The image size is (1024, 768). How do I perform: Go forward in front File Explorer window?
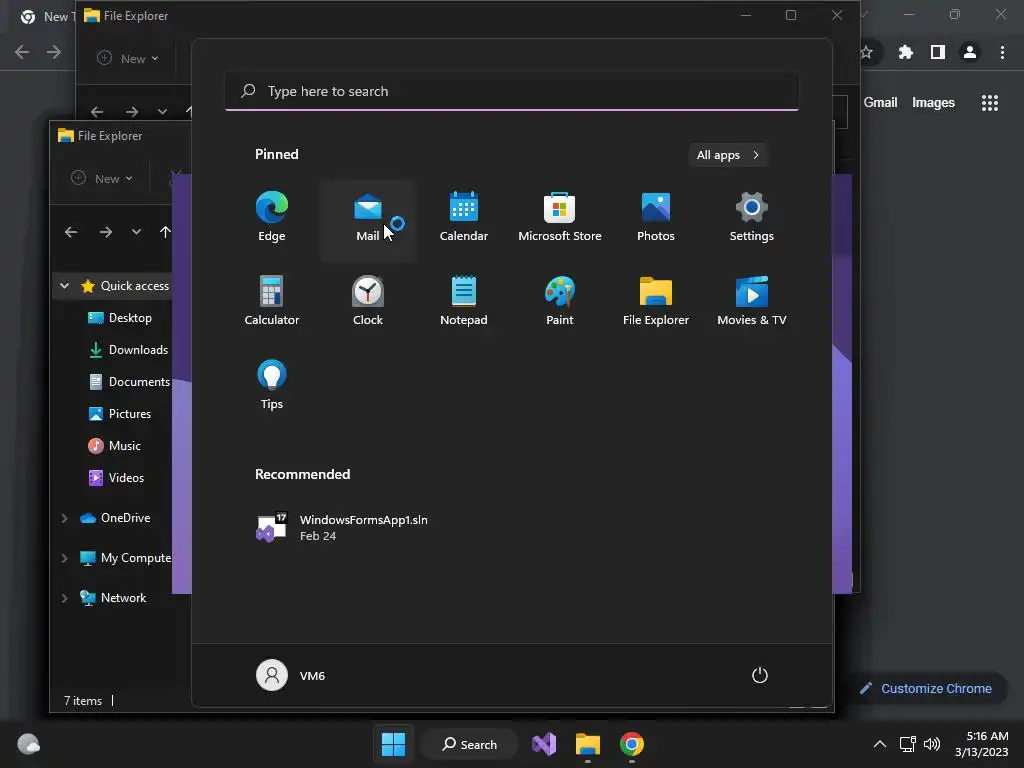(105, 232)
